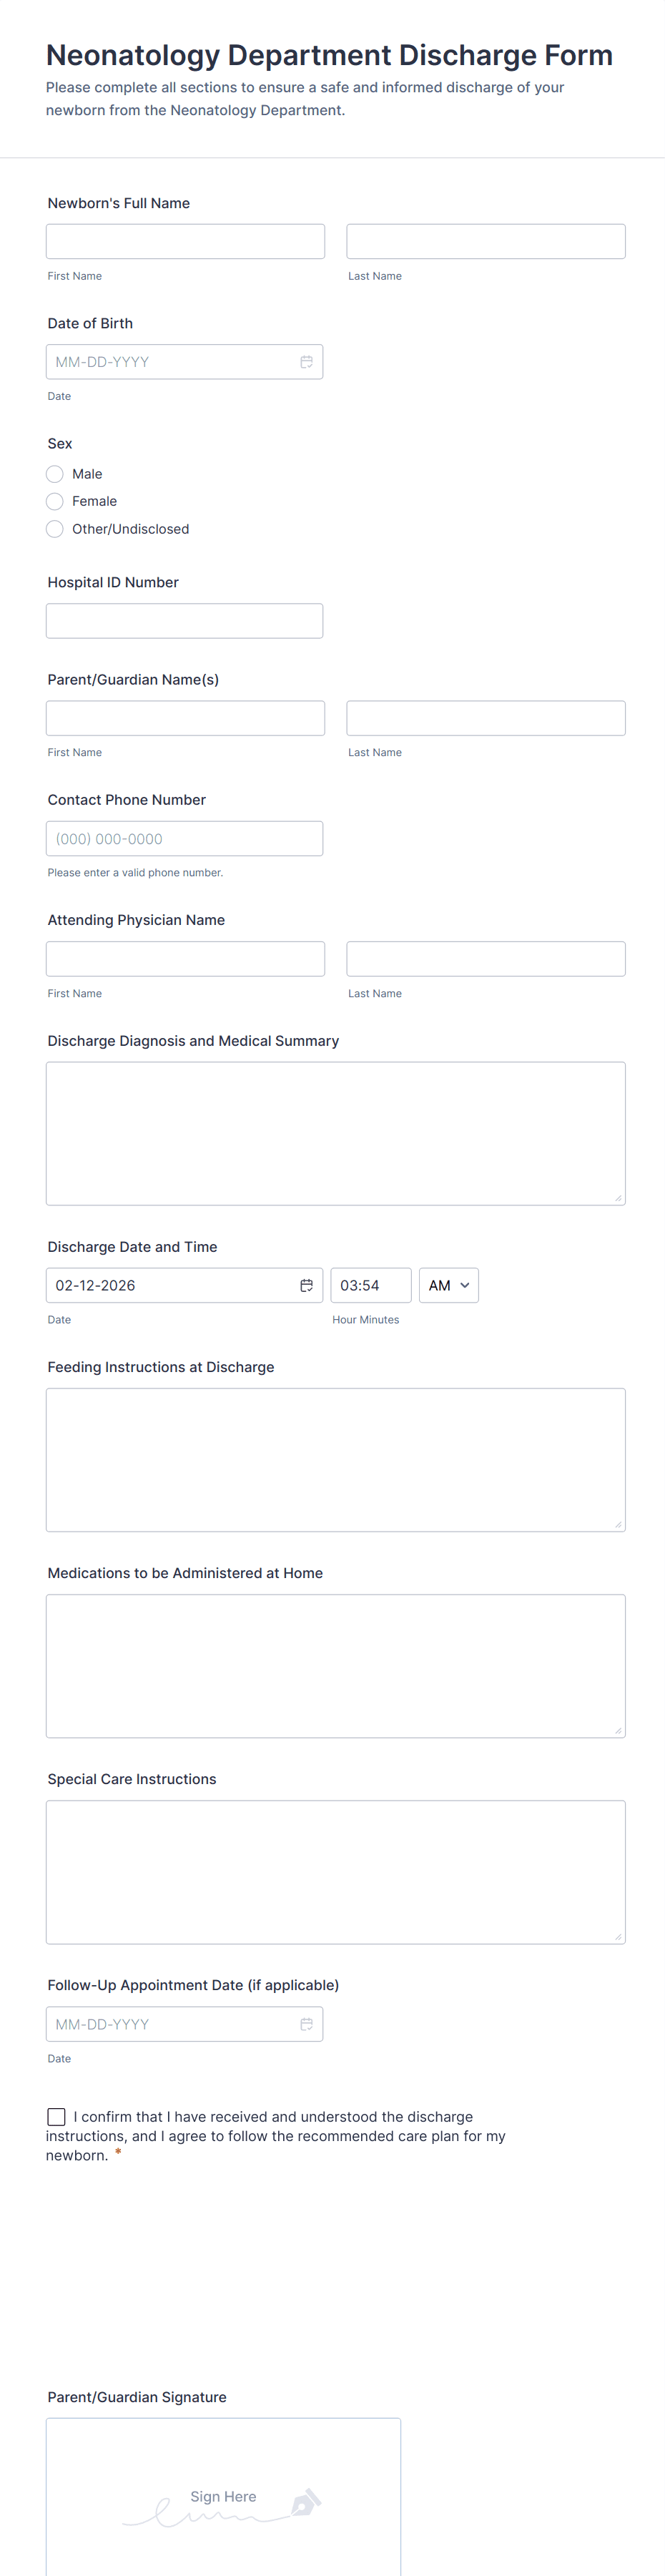Focus the Hospital ID Number field
Viewport: 665px width, 2576px height.
(184, 621)
